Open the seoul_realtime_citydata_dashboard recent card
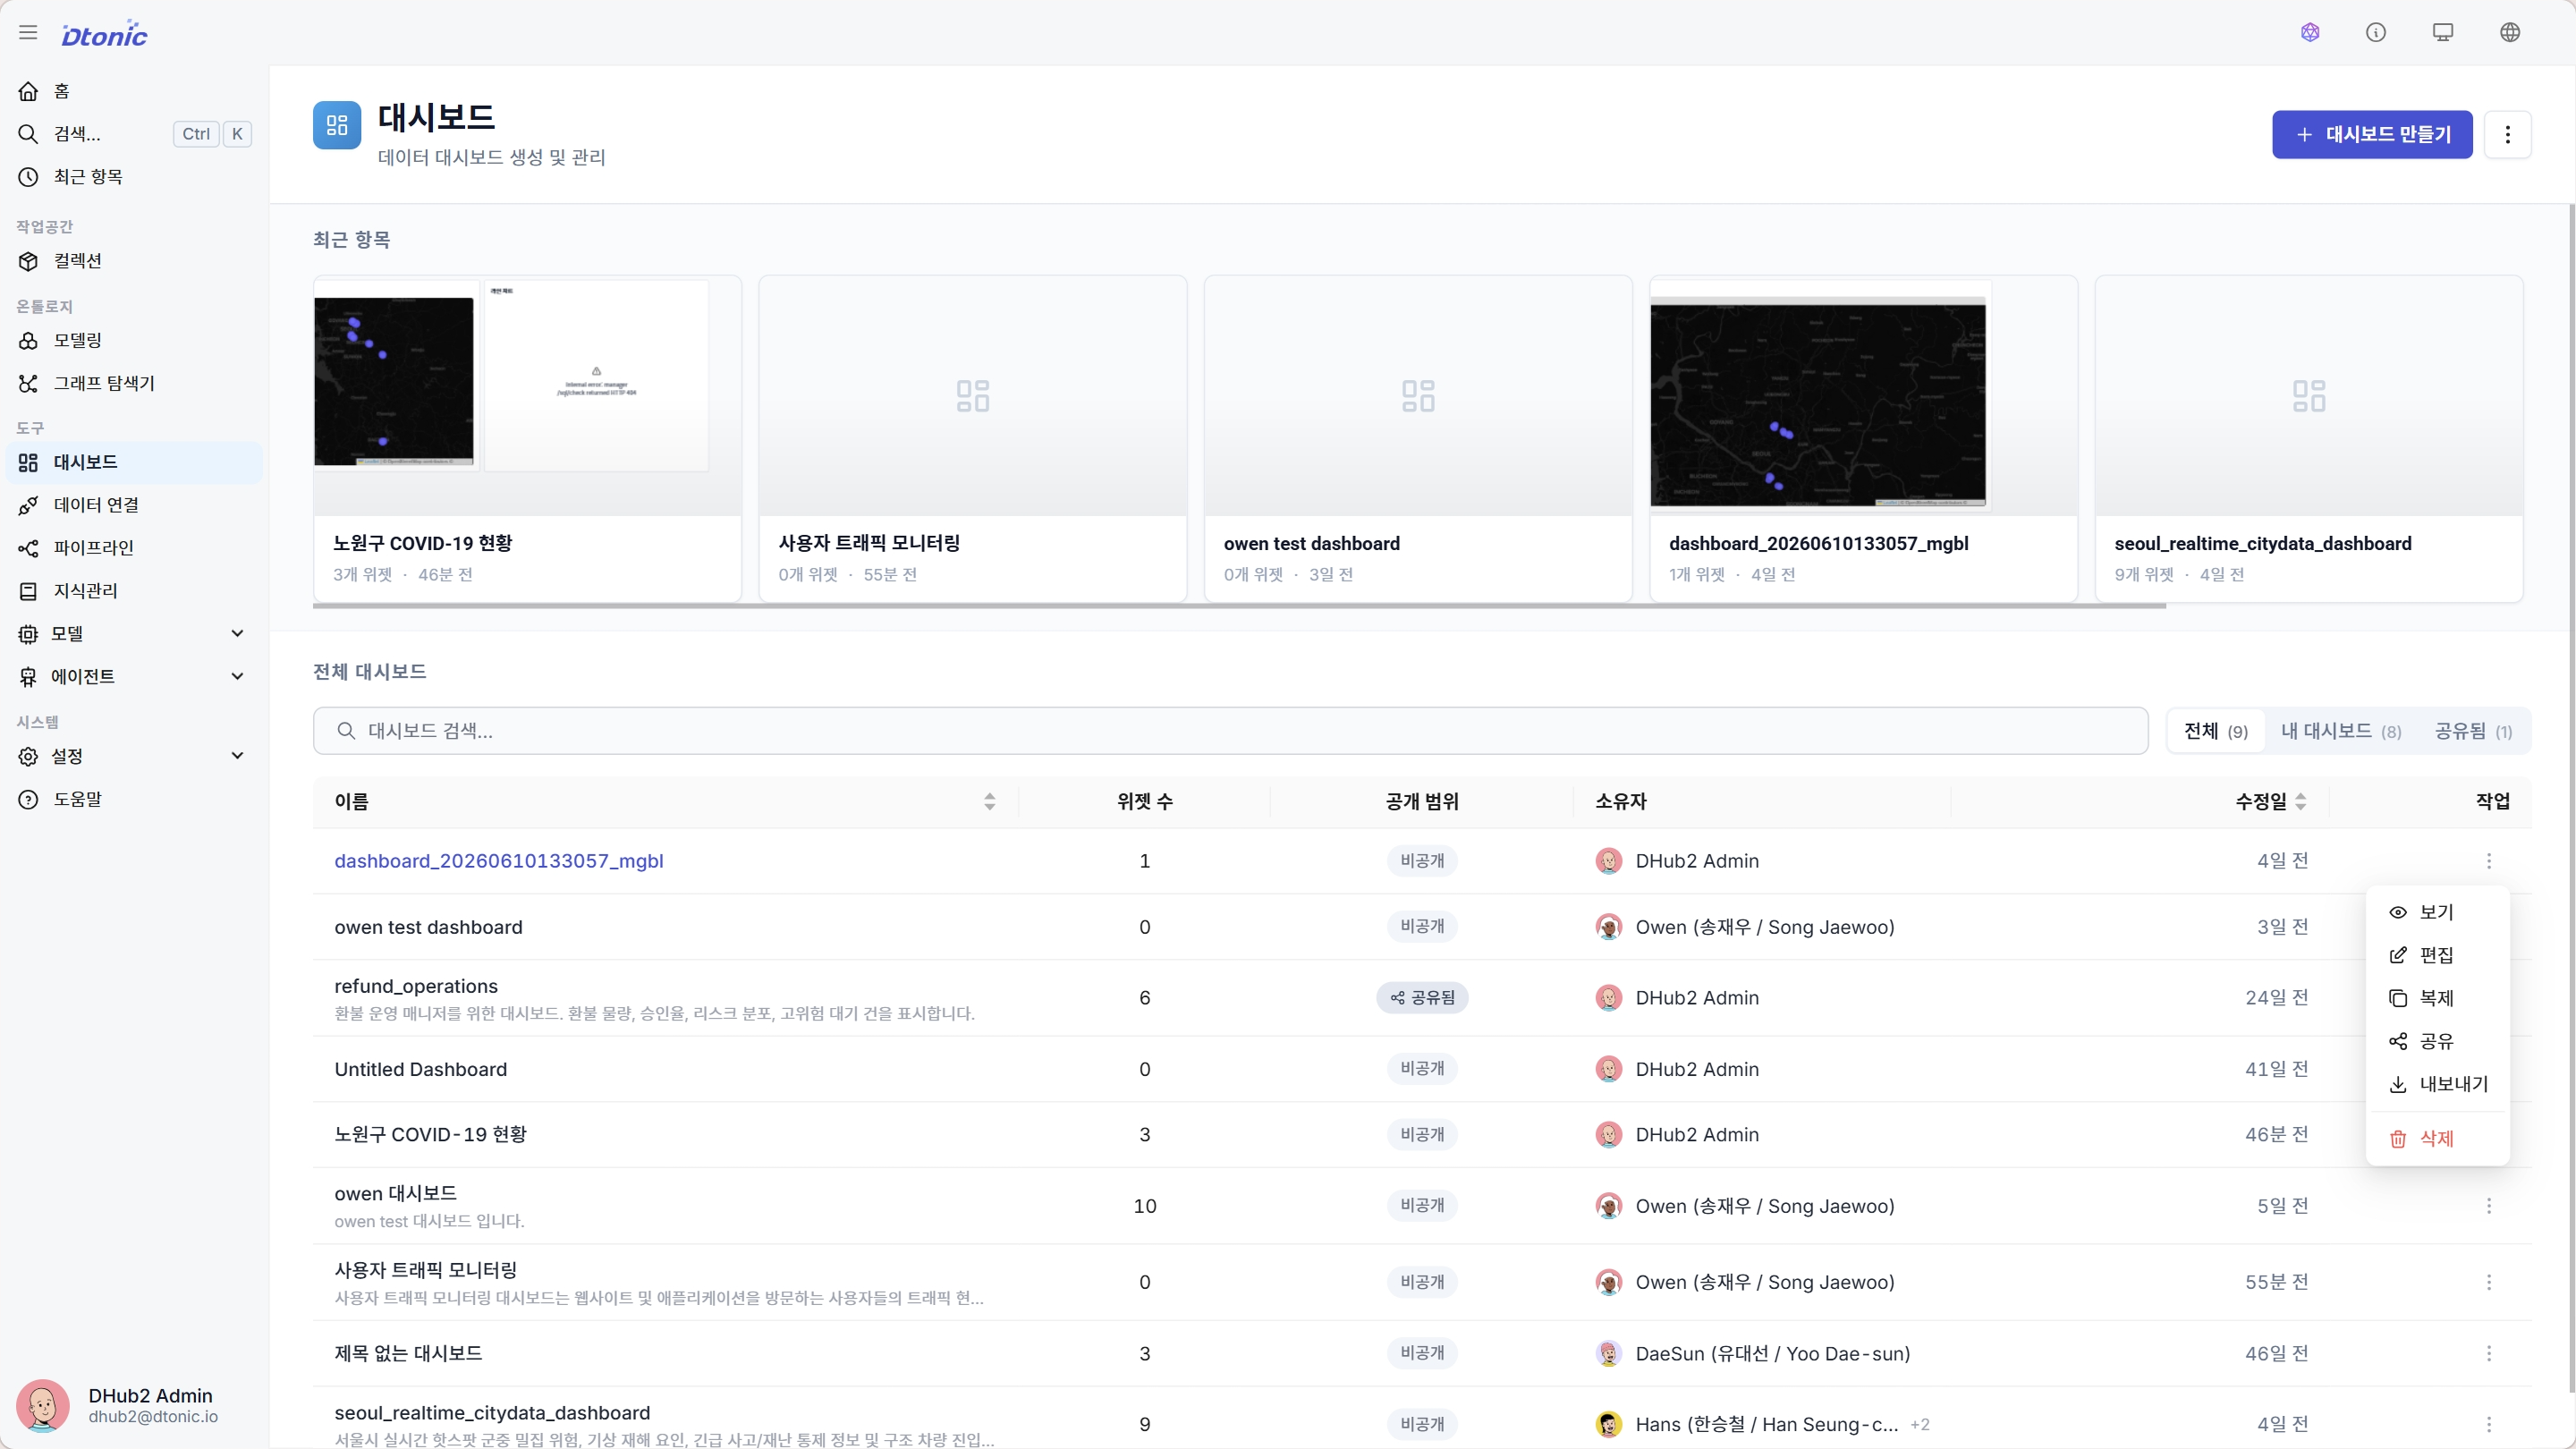 coord(2308,439)
